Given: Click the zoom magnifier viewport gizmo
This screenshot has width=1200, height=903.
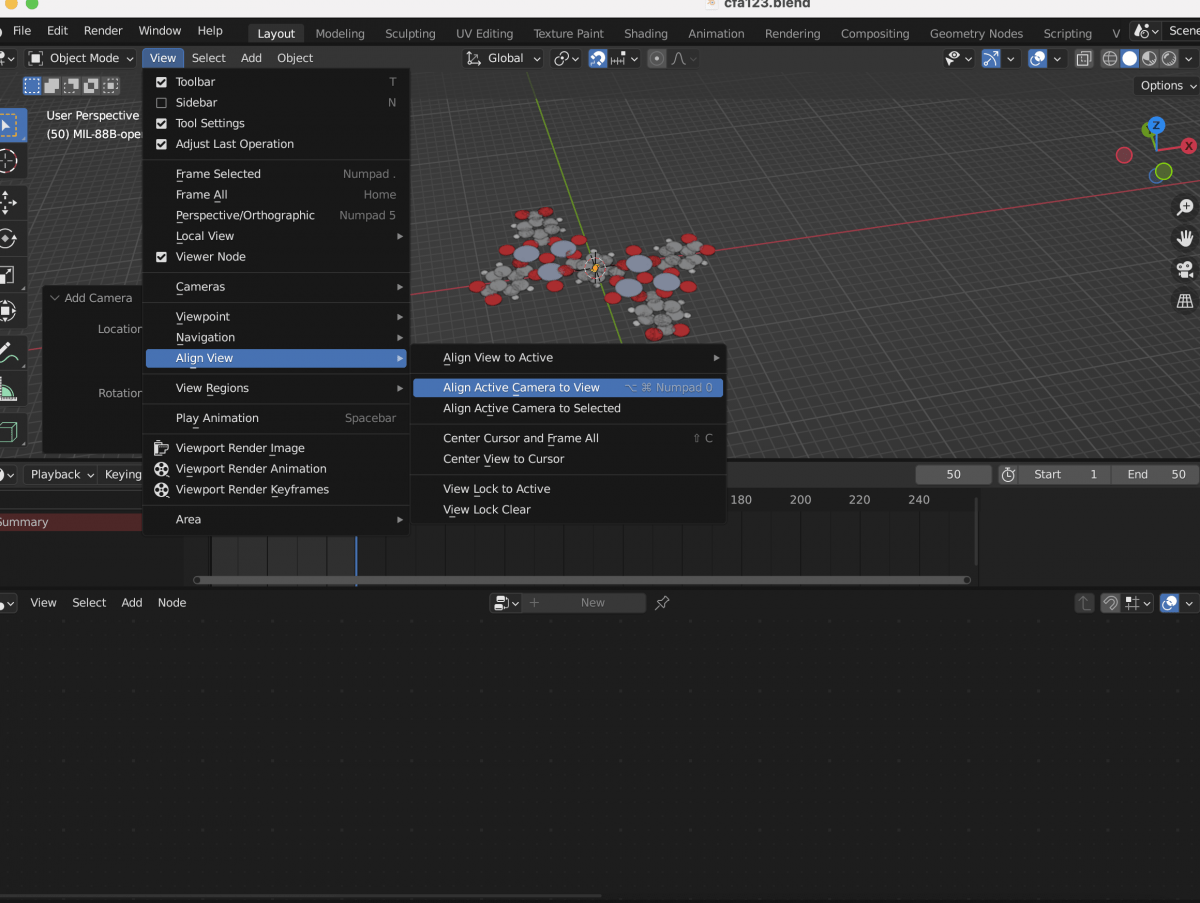Looking at the screenshot, I should click(1185, 208).
